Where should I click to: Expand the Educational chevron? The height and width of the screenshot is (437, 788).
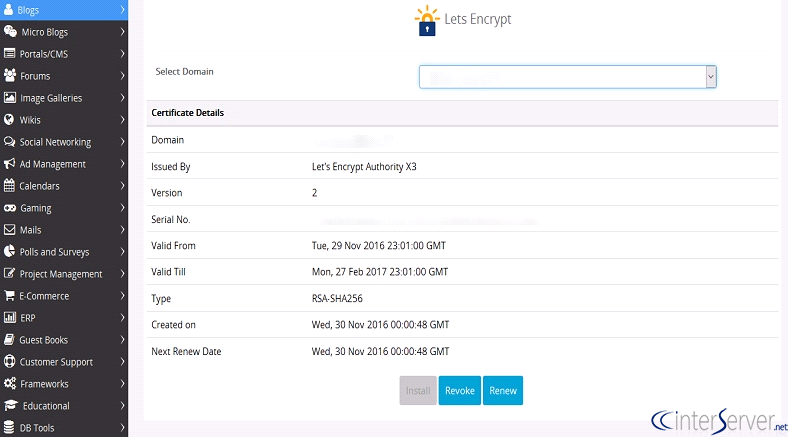(122, 406)
